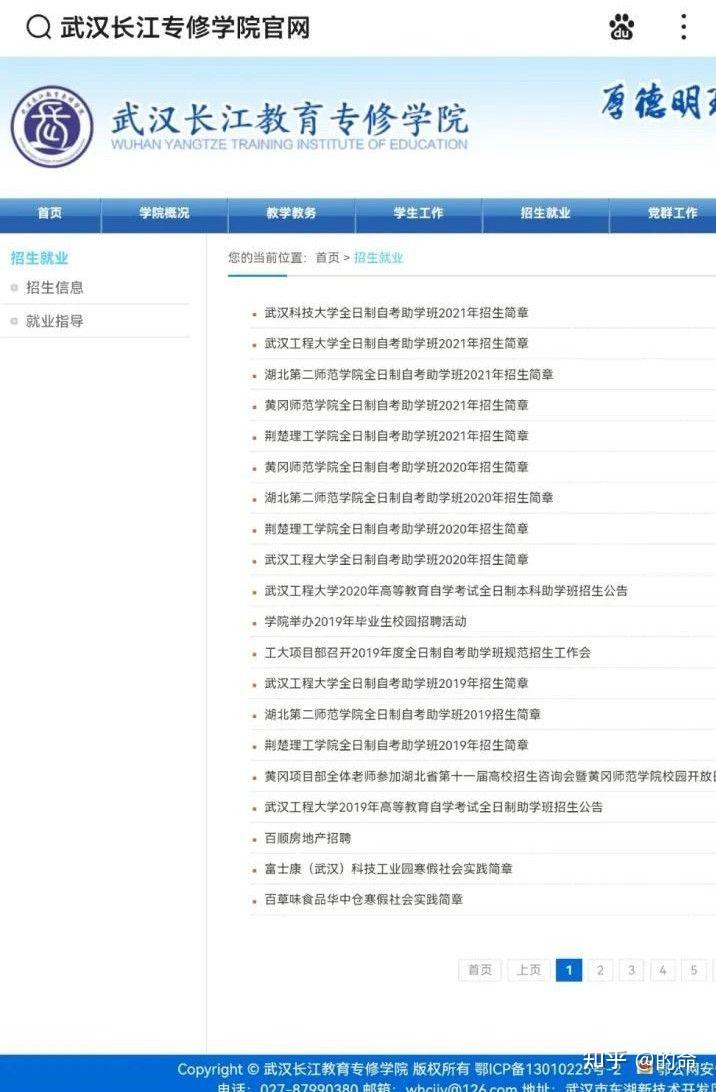
Task: Open 武汉工程大学2020年高等教育自学考试全日制本科助学班招生公告
Action: (x=446, y=591)
